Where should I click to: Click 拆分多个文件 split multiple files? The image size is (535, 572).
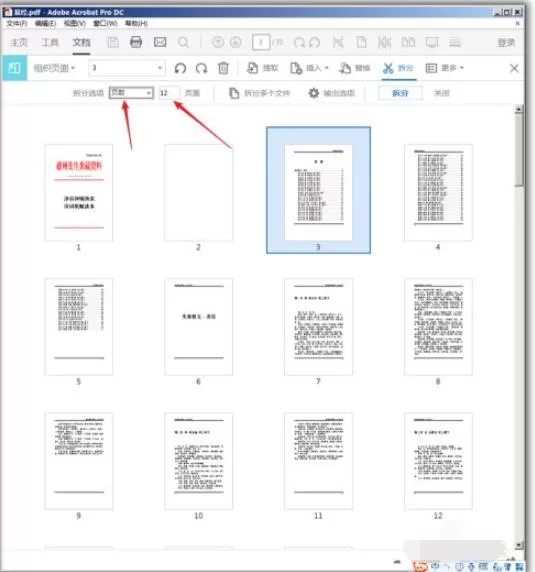click(259, 93)
